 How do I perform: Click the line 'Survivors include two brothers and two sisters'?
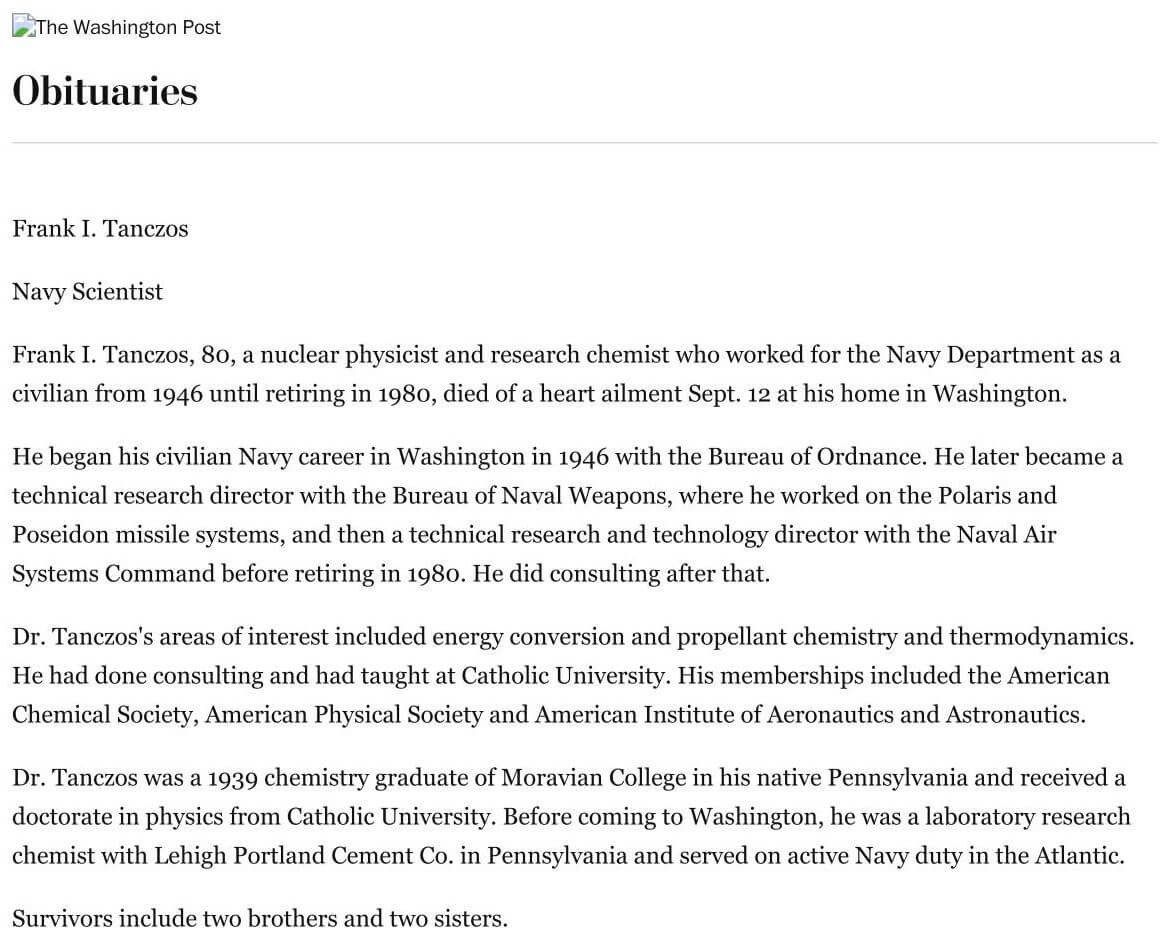point(260,919)
